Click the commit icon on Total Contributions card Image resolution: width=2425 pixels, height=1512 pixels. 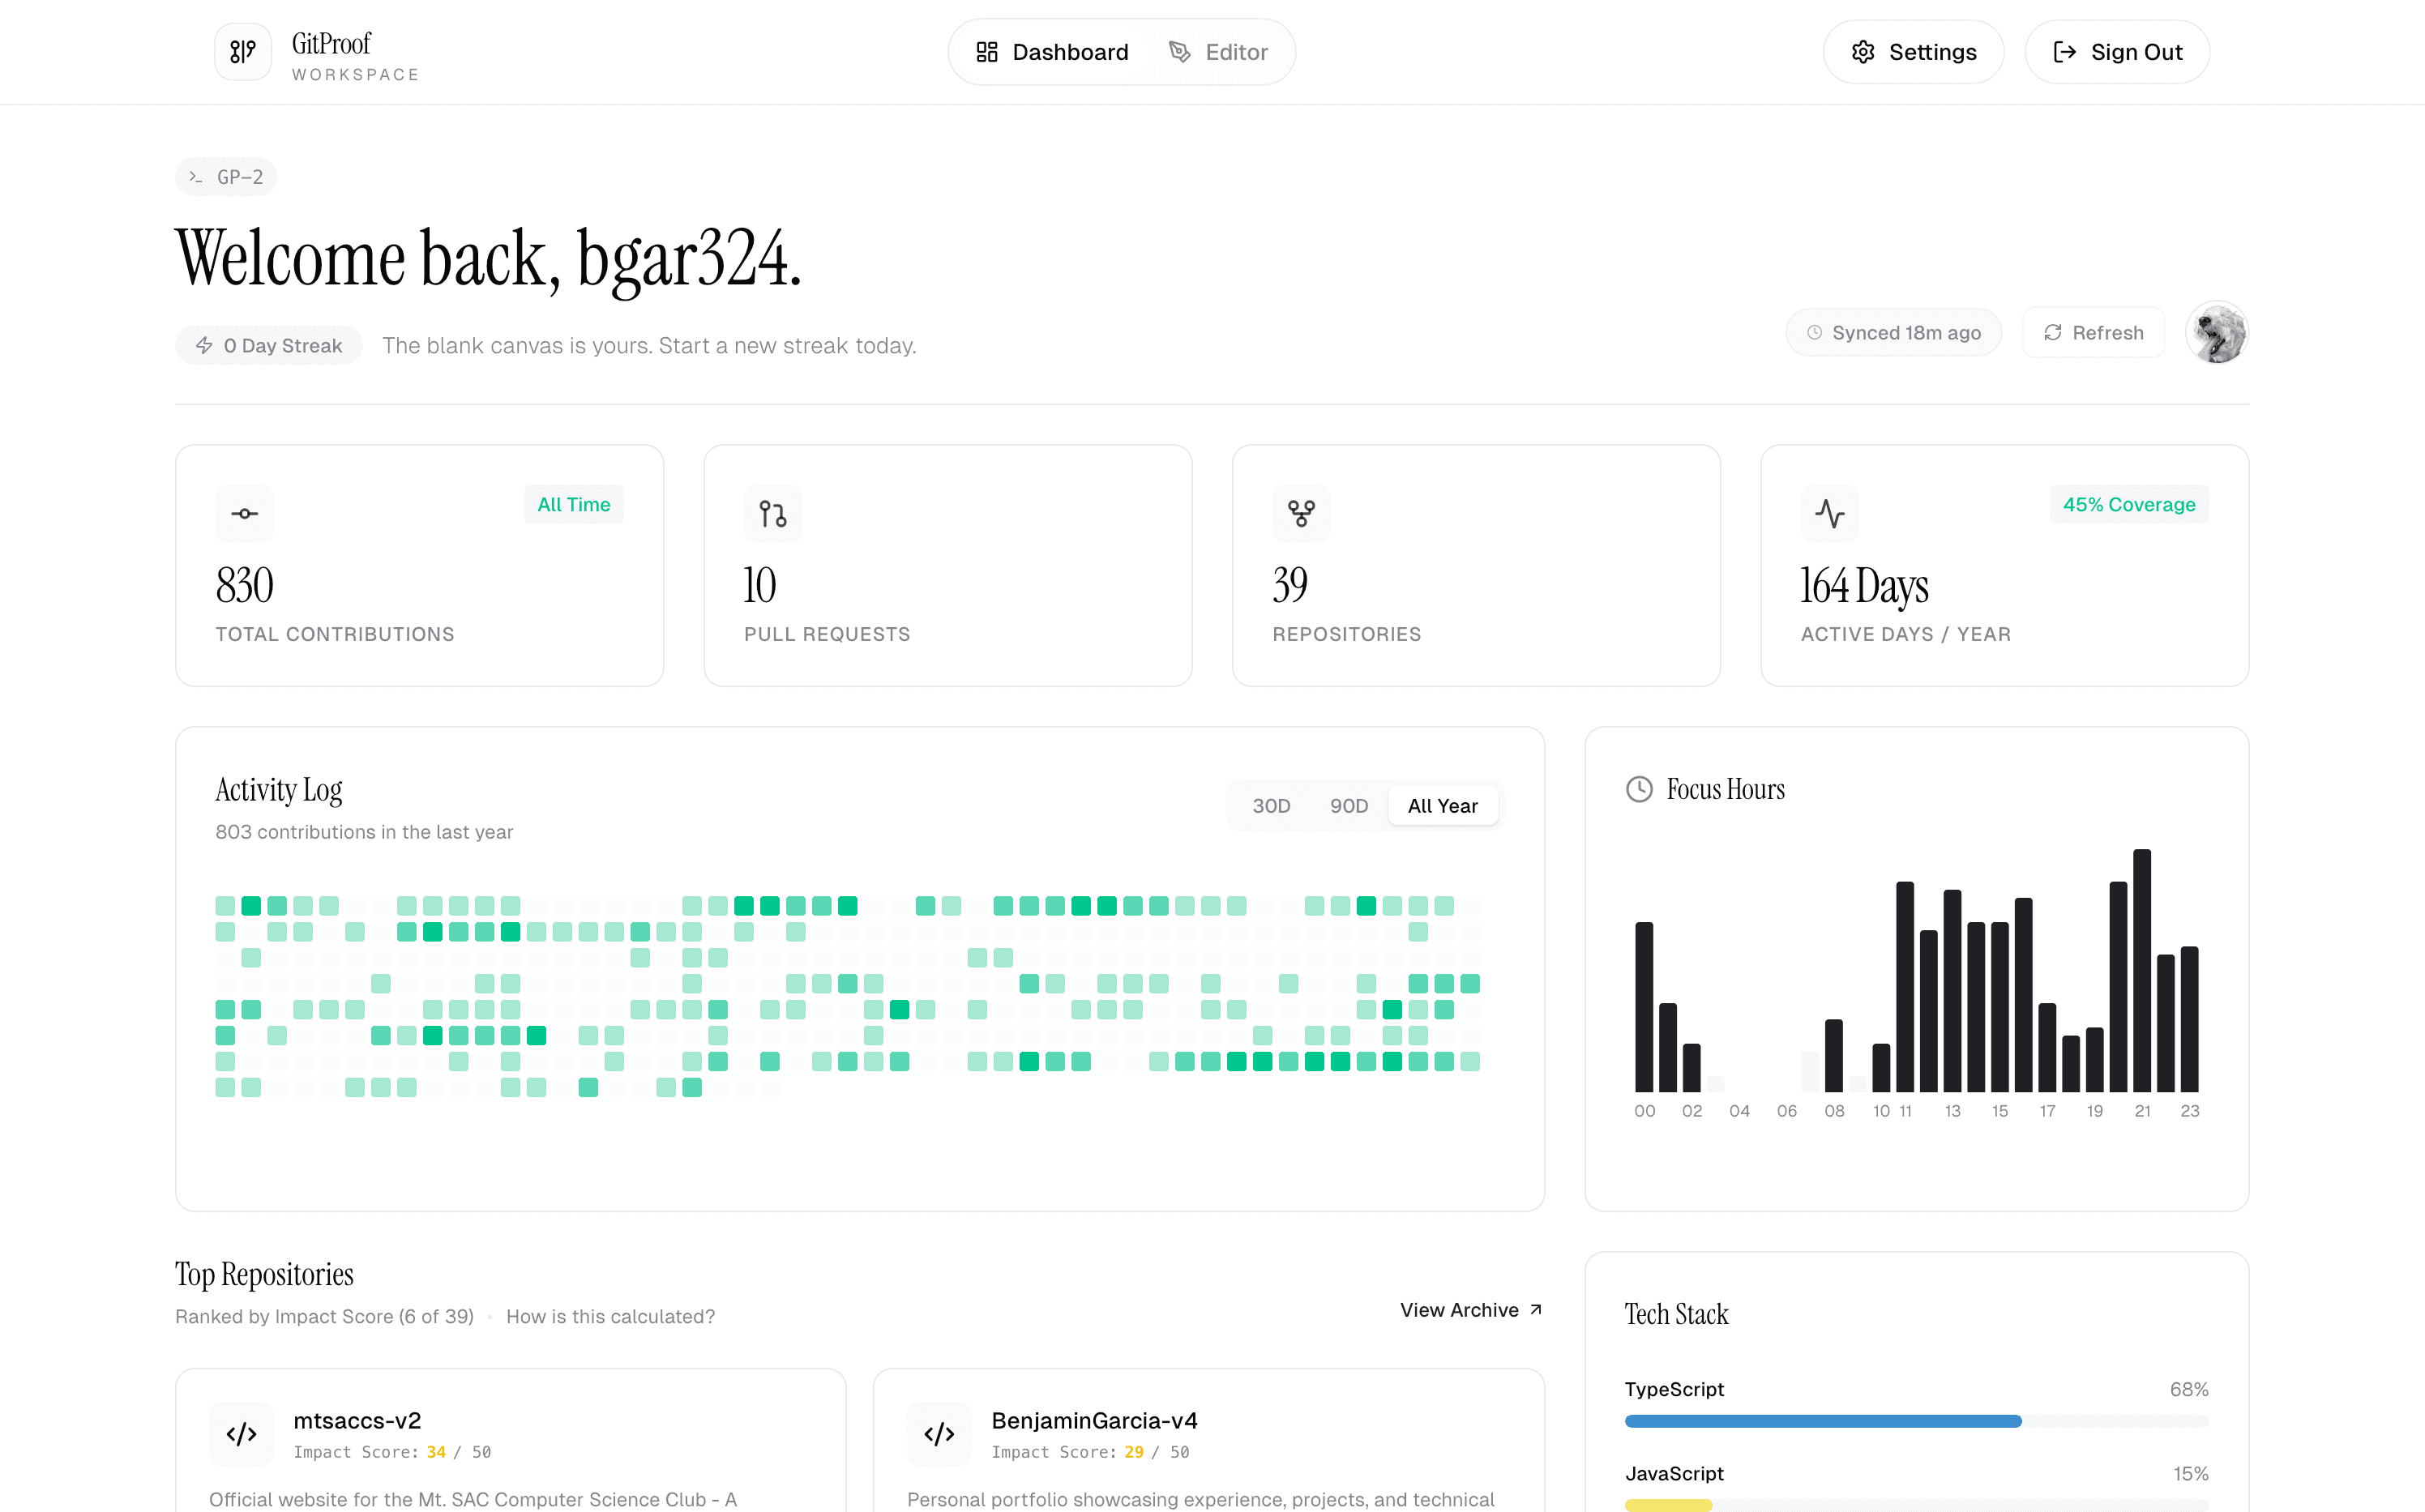tap(243, 513)
